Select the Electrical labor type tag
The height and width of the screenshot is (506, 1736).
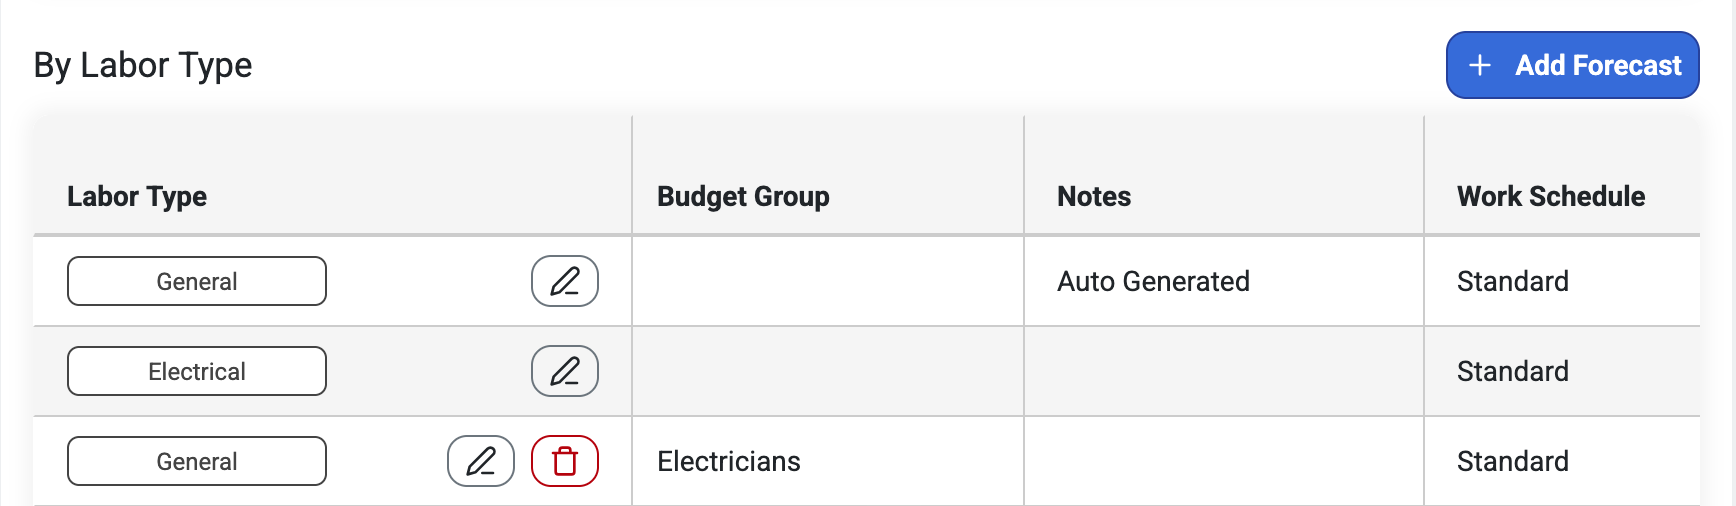[197, 371]
